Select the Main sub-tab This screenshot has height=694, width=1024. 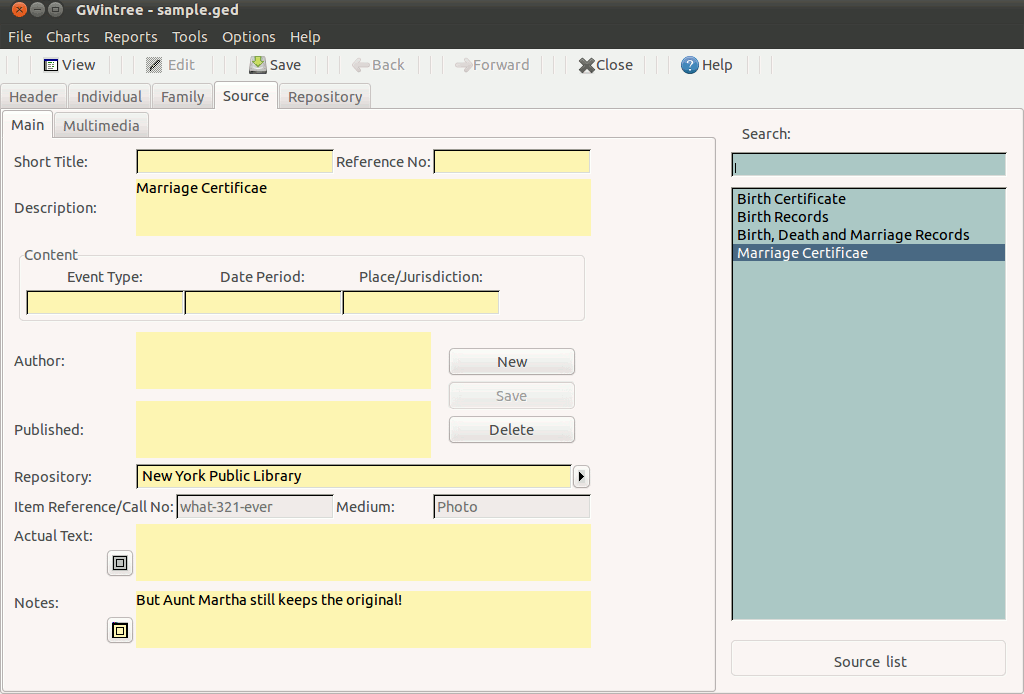pos(27,125)
